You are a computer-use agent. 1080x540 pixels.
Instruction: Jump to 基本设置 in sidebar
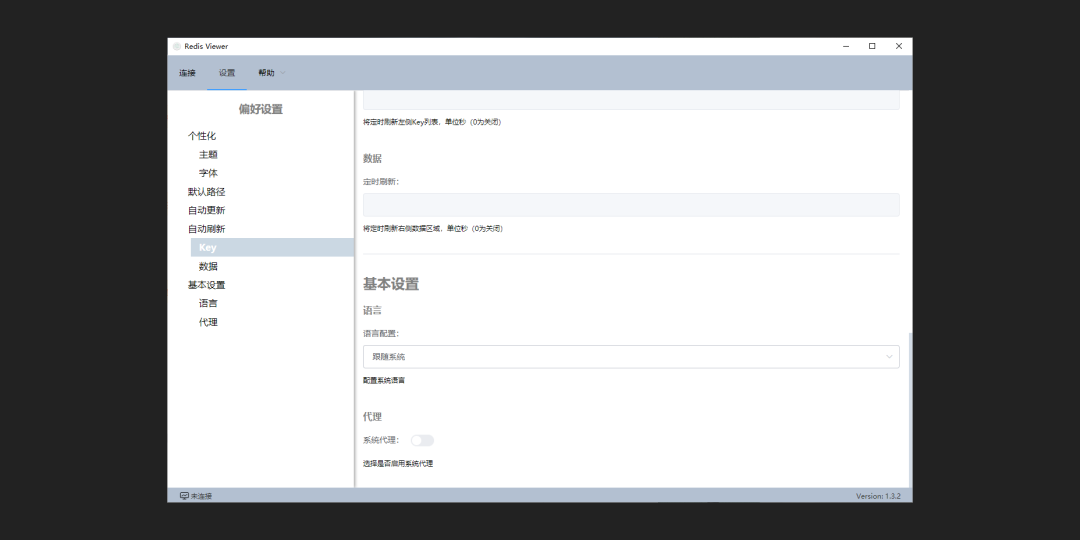tap(207, 285)
